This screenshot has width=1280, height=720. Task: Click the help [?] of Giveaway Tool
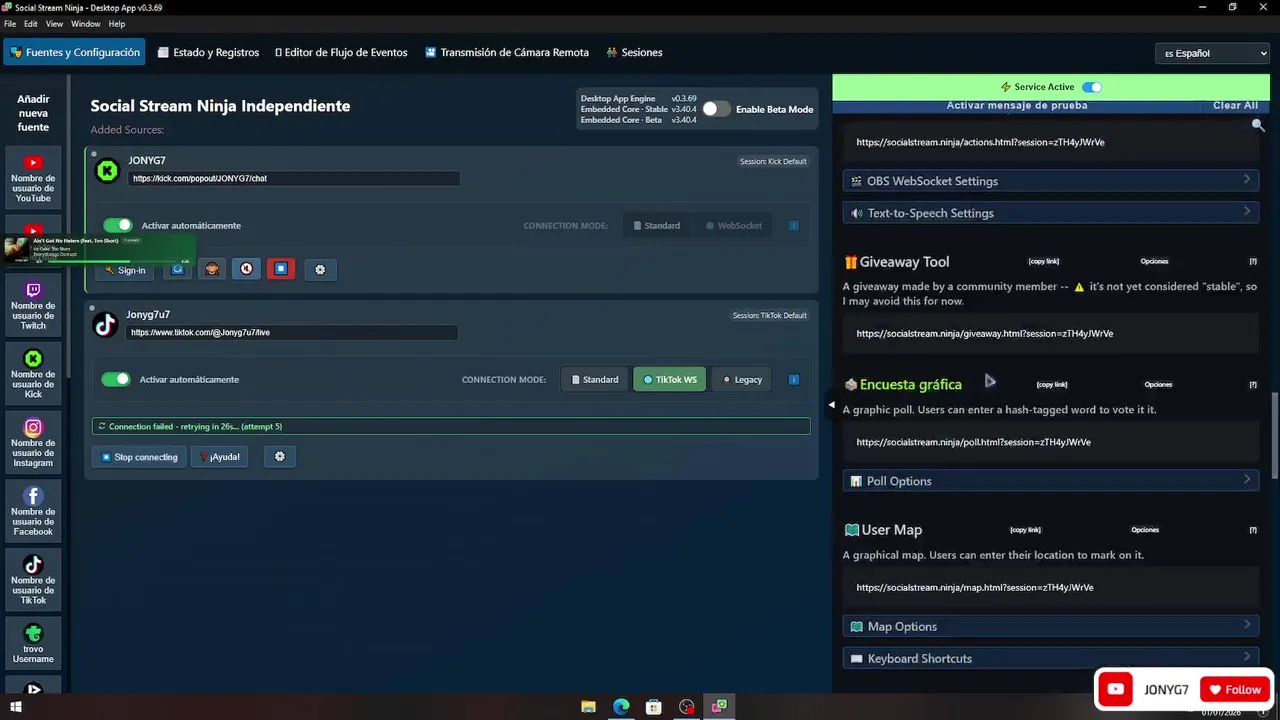coord(1253,262)
